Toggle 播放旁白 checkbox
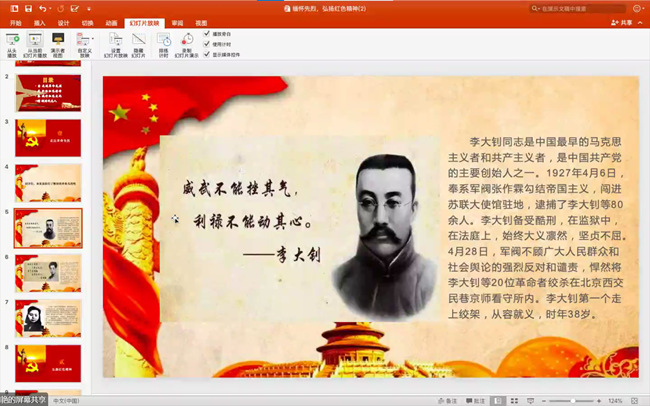650x406 pixels. (206, 34)
